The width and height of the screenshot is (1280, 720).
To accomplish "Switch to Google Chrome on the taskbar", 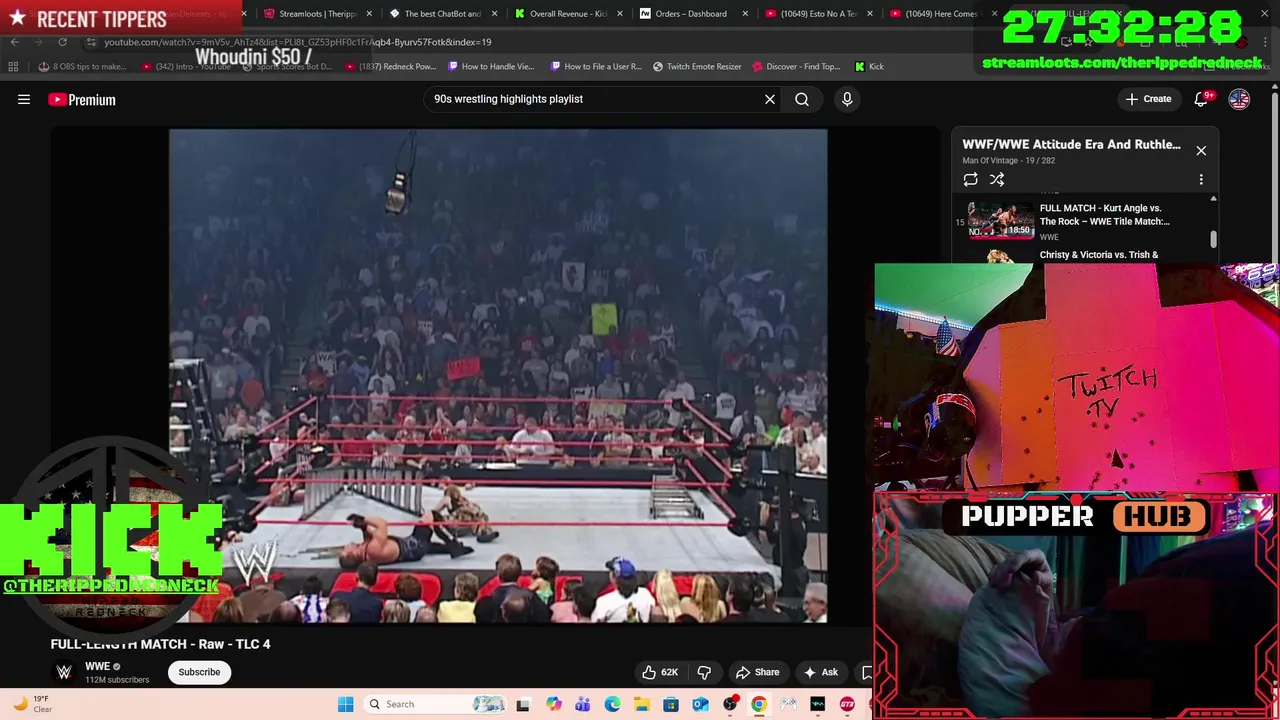I will 759,704.
